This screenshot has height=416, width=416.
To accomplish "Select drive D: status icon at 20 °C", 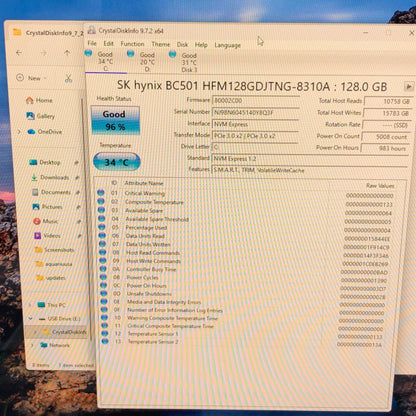I will pos(131,54).
